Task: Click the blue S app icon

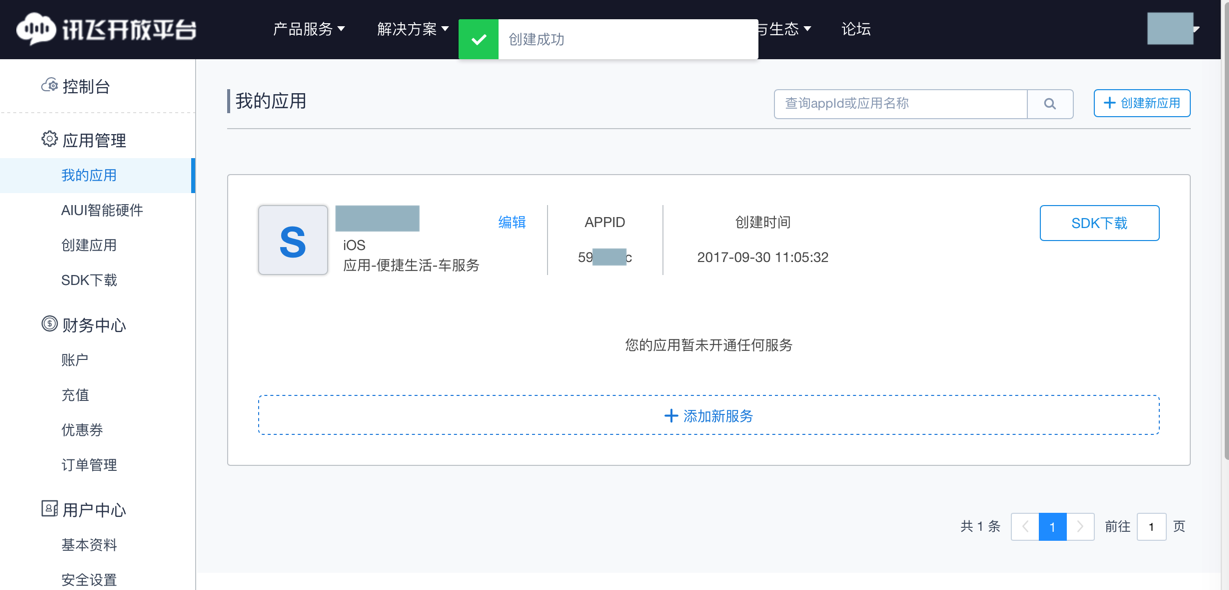Action: [x=293, y=240]
